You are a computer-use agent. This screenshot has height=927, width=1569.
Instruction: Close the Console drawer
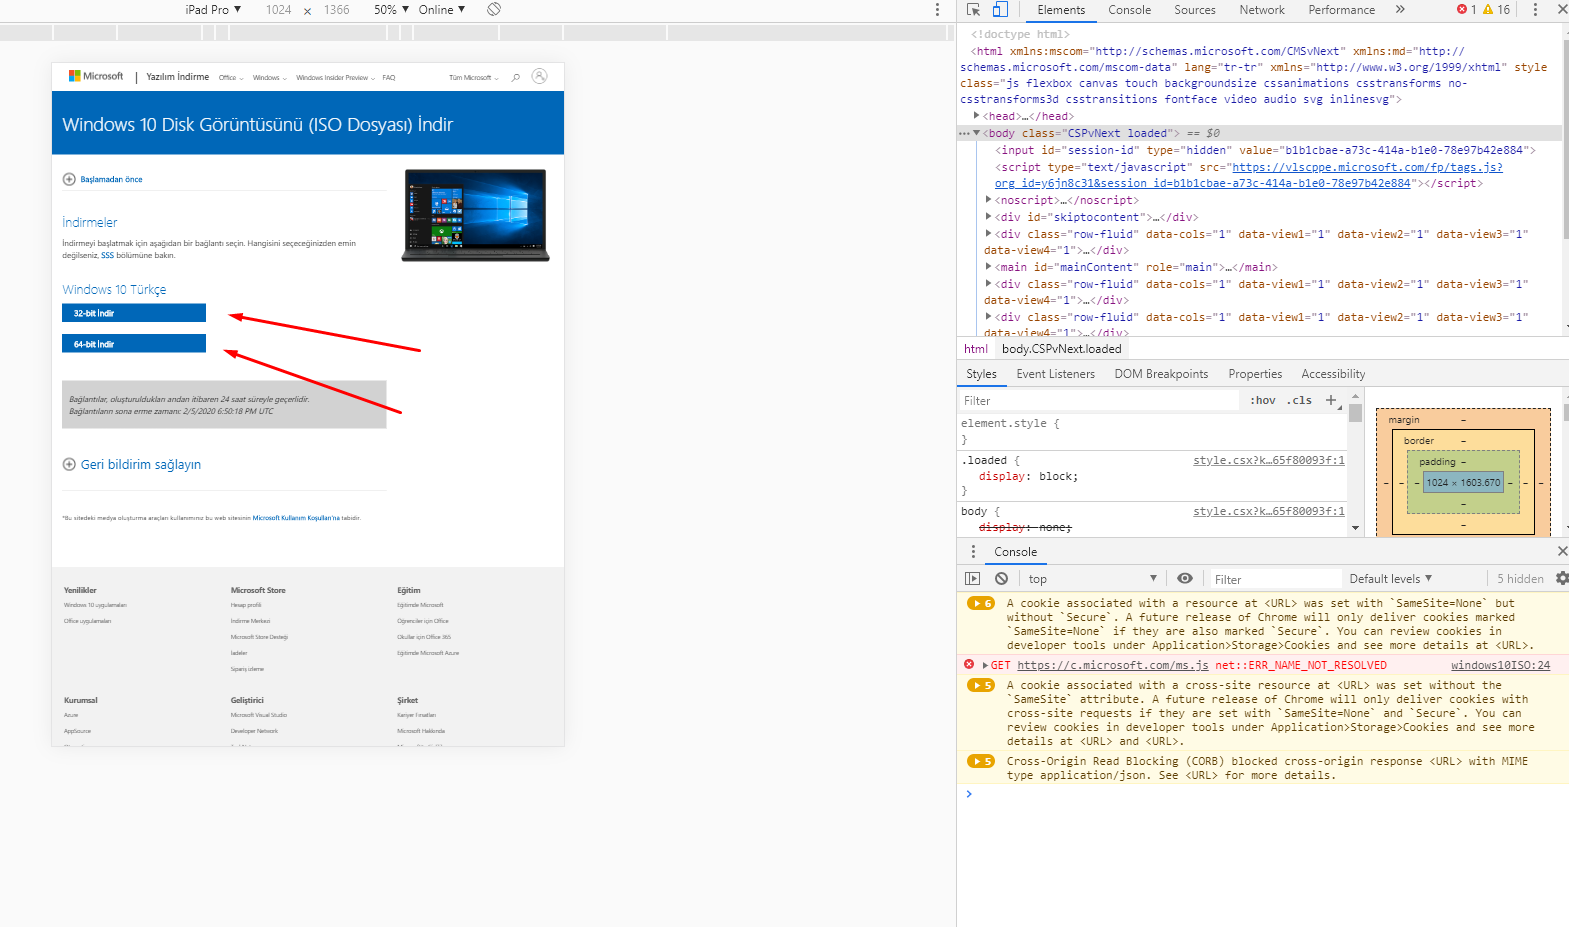tap(1562, 551)
